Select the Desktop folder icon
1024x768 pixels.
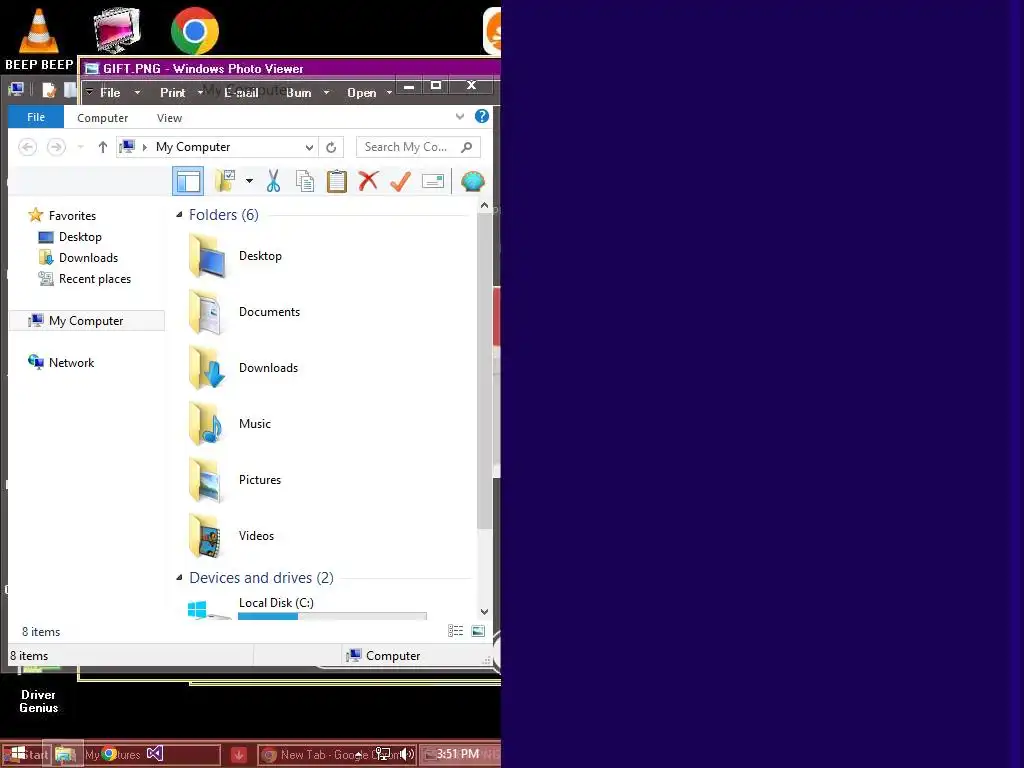click(207, 256)
